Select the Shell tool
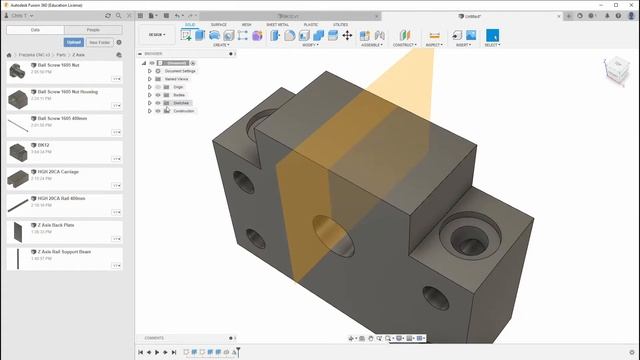This screenshot has height=360, width=640. 304,36
